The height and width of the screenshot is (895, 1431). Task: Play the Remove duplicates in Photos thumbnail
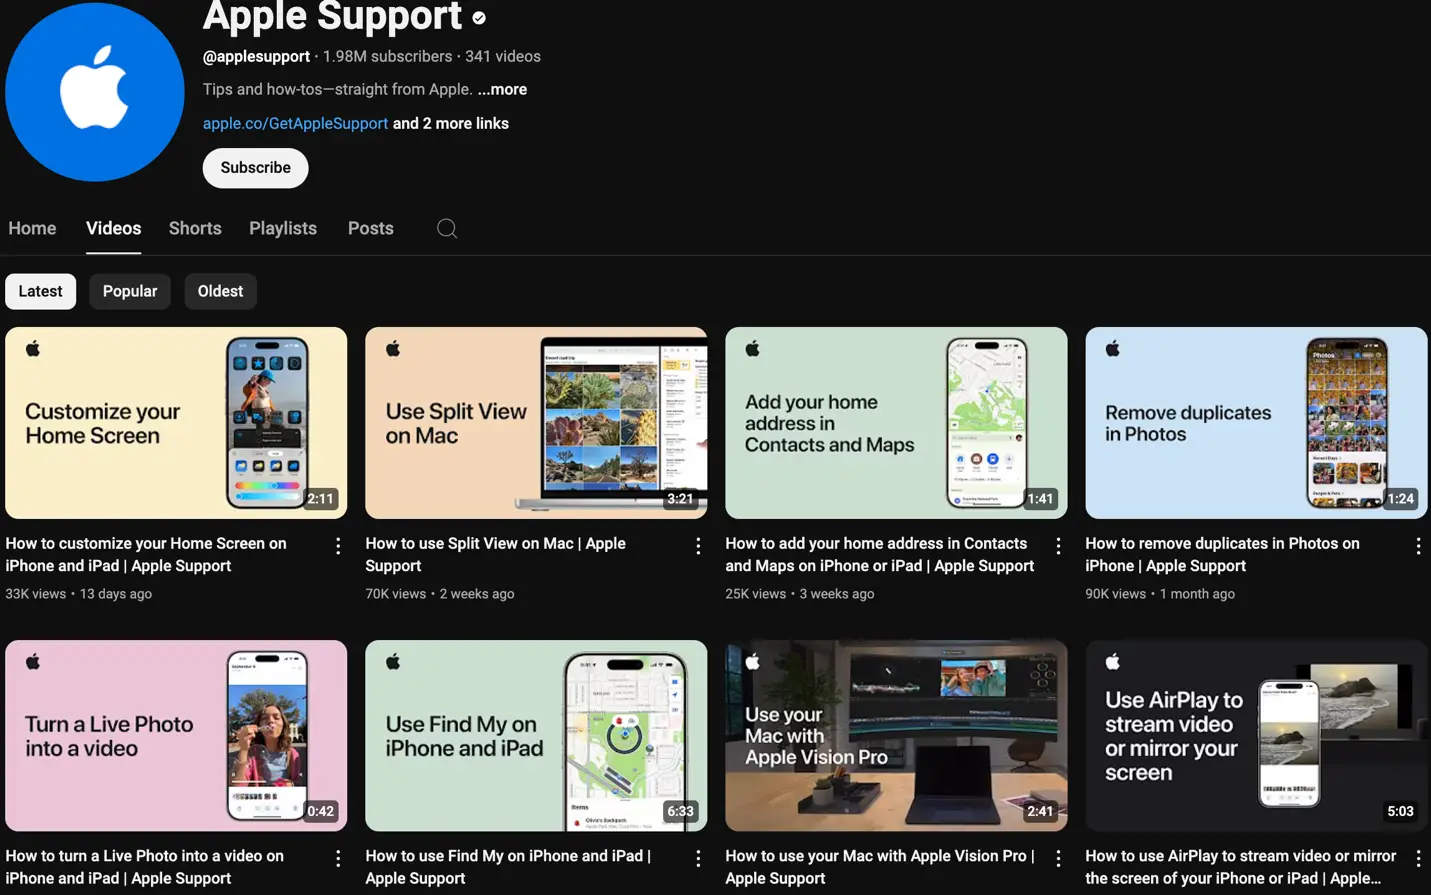click(1256, 422)
